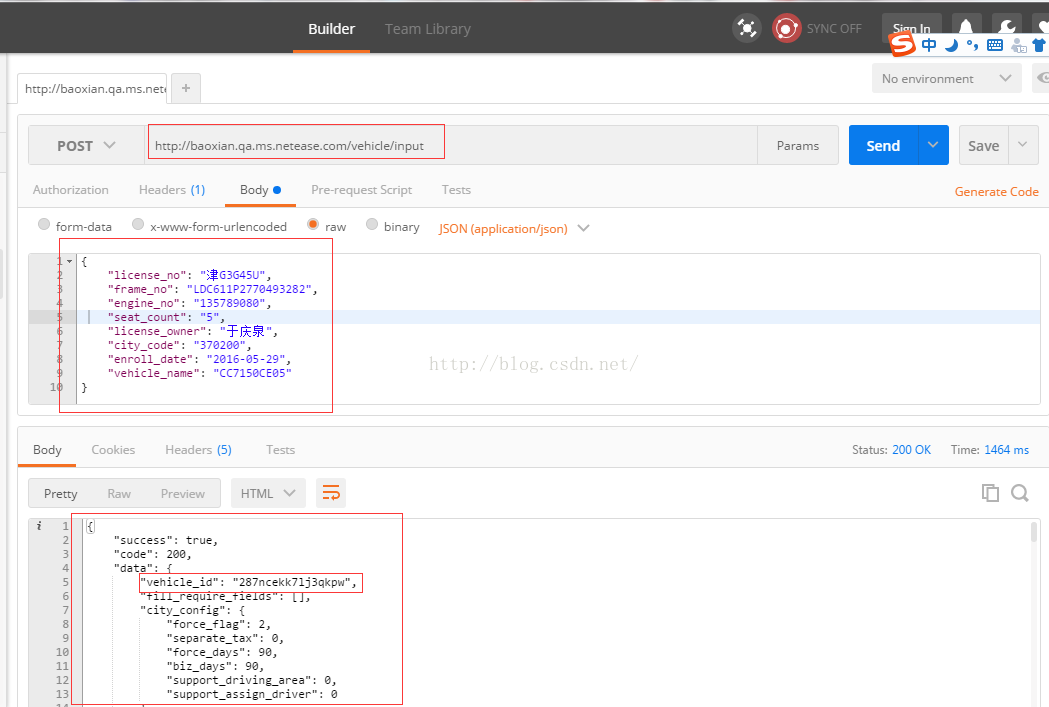Click the red sync status icon

coord(786,28)
